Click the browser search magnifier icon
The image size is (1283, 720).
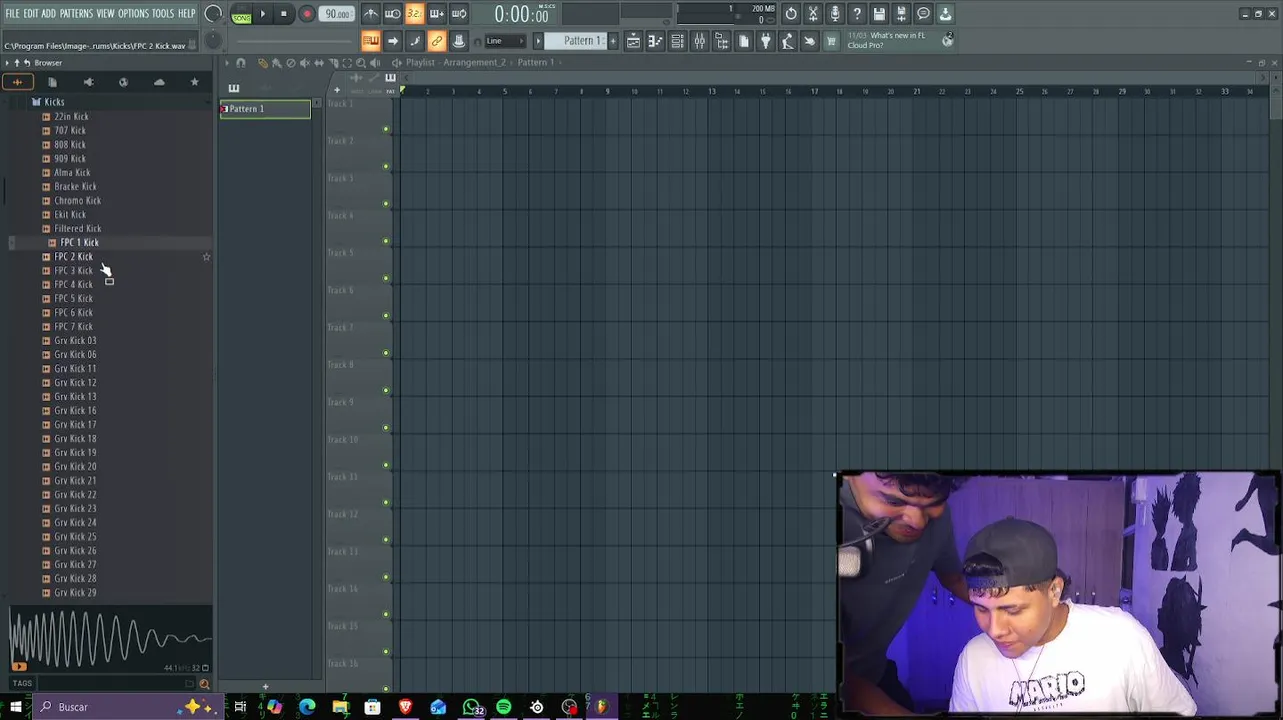[204, 684]
